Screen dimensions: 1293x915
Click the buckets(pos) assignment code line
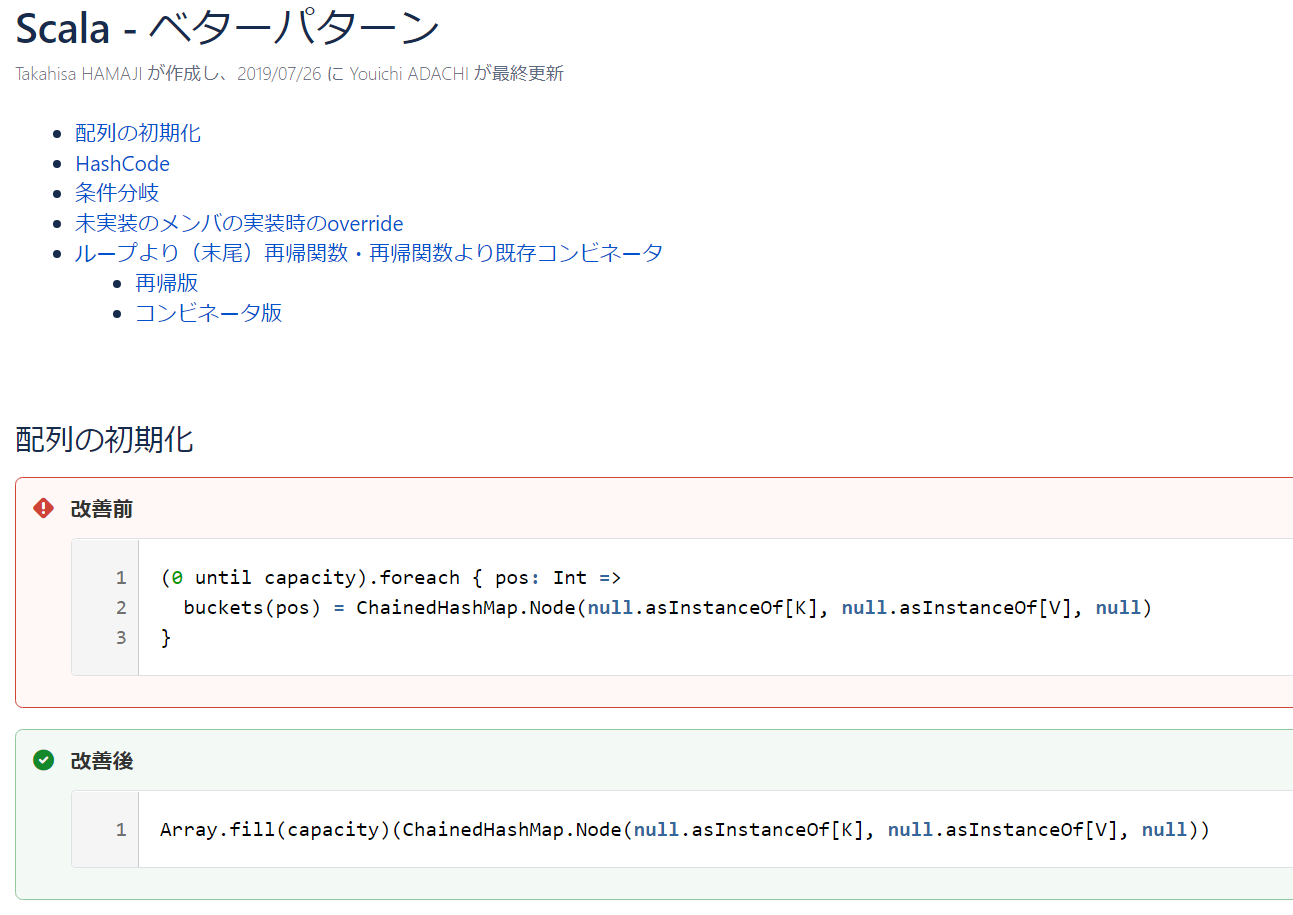668,607
